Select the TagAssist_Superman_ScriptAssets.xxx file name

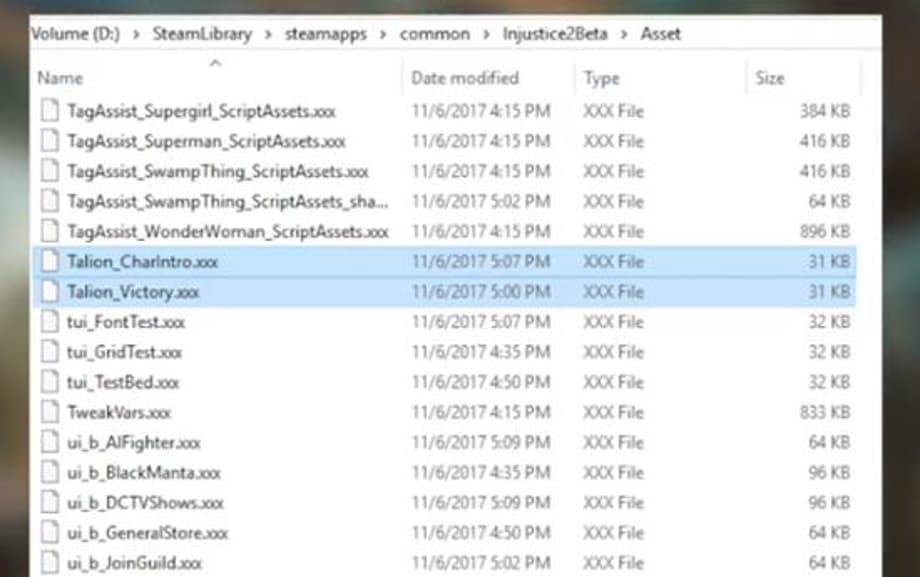coord(206,142)
